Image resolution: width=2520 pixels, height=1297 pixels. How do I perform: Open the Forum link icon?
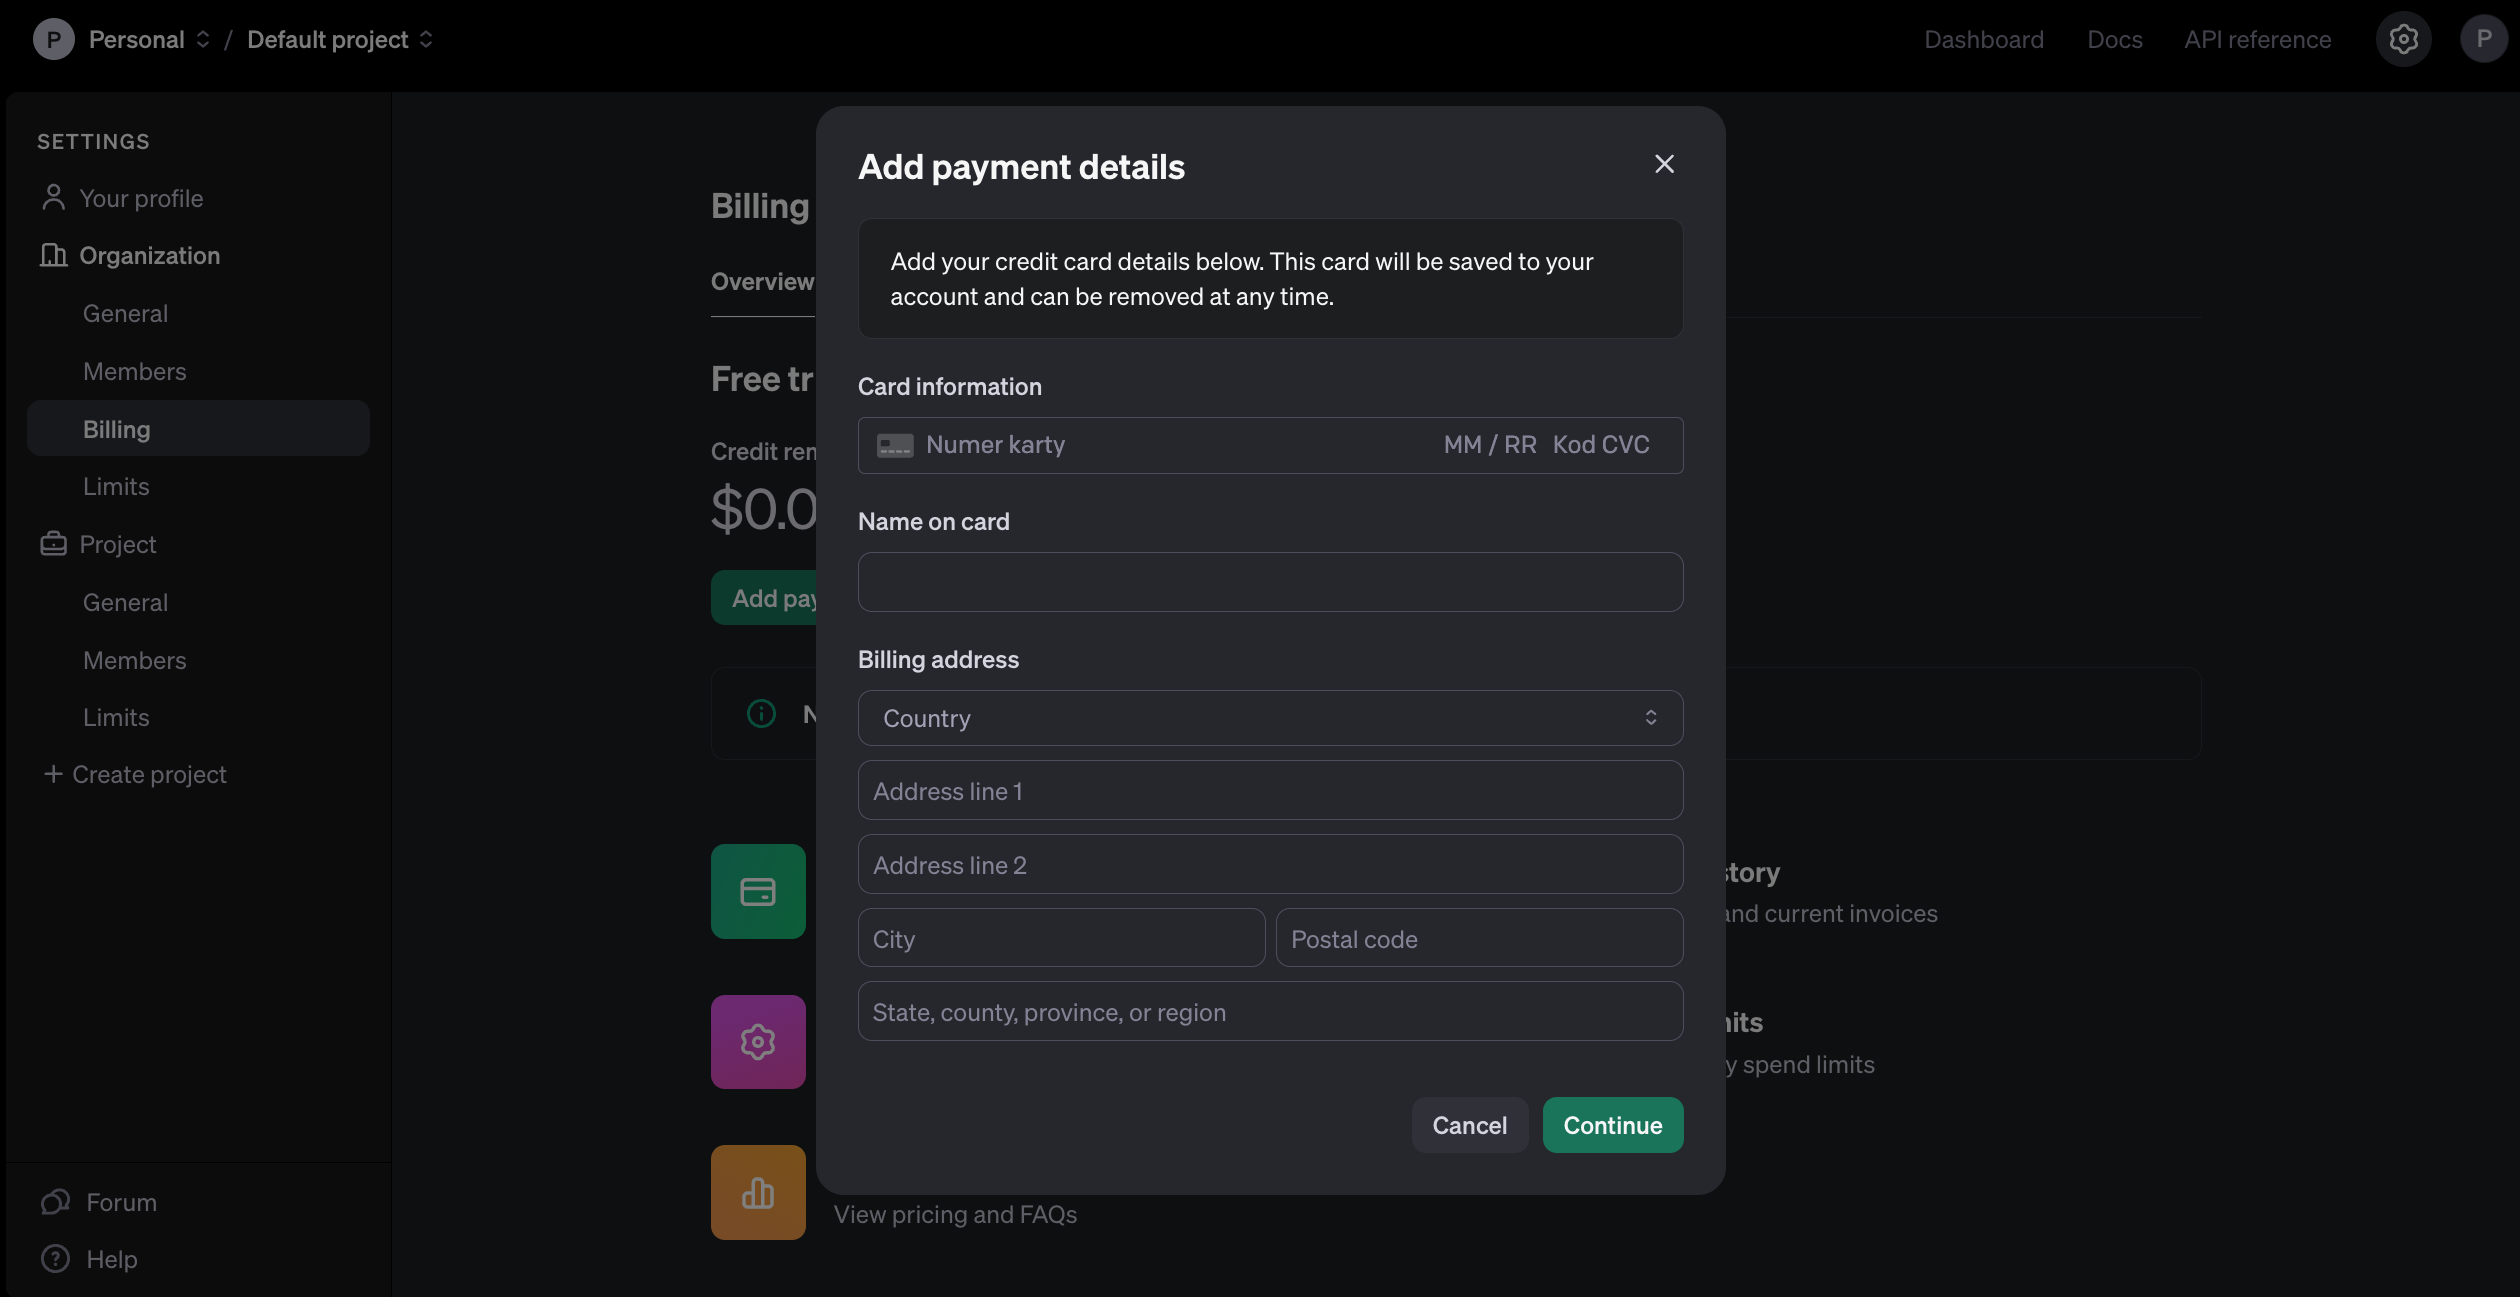click(x=56, y=1202)
